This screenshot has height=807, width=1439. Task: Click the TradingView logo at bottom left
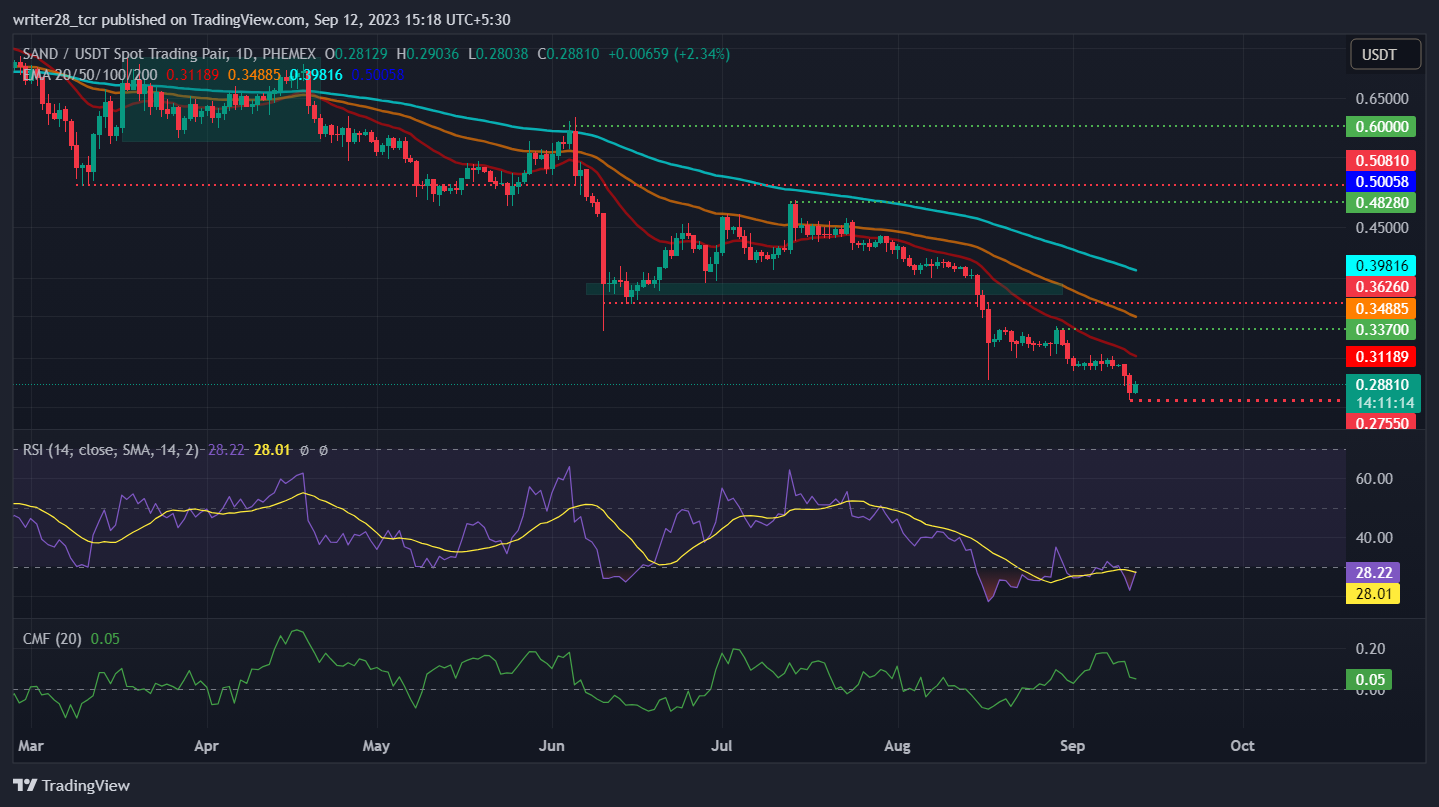click(71, 785)
